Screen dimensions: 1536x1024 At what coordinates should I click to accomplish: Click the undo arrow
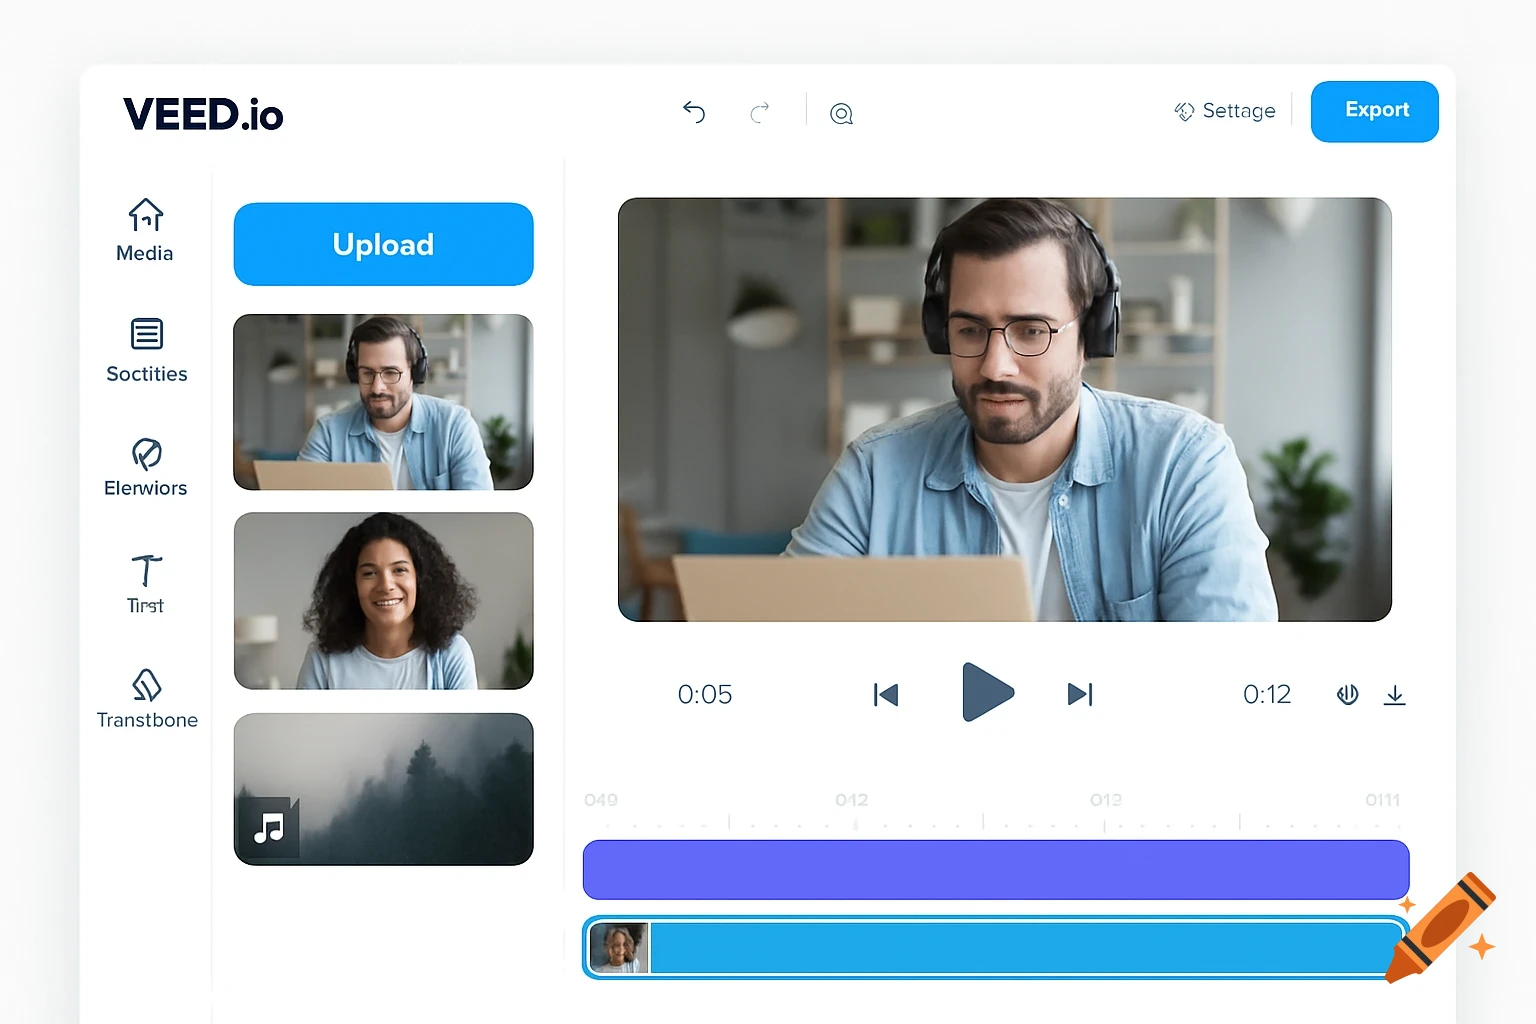(694, 112)
